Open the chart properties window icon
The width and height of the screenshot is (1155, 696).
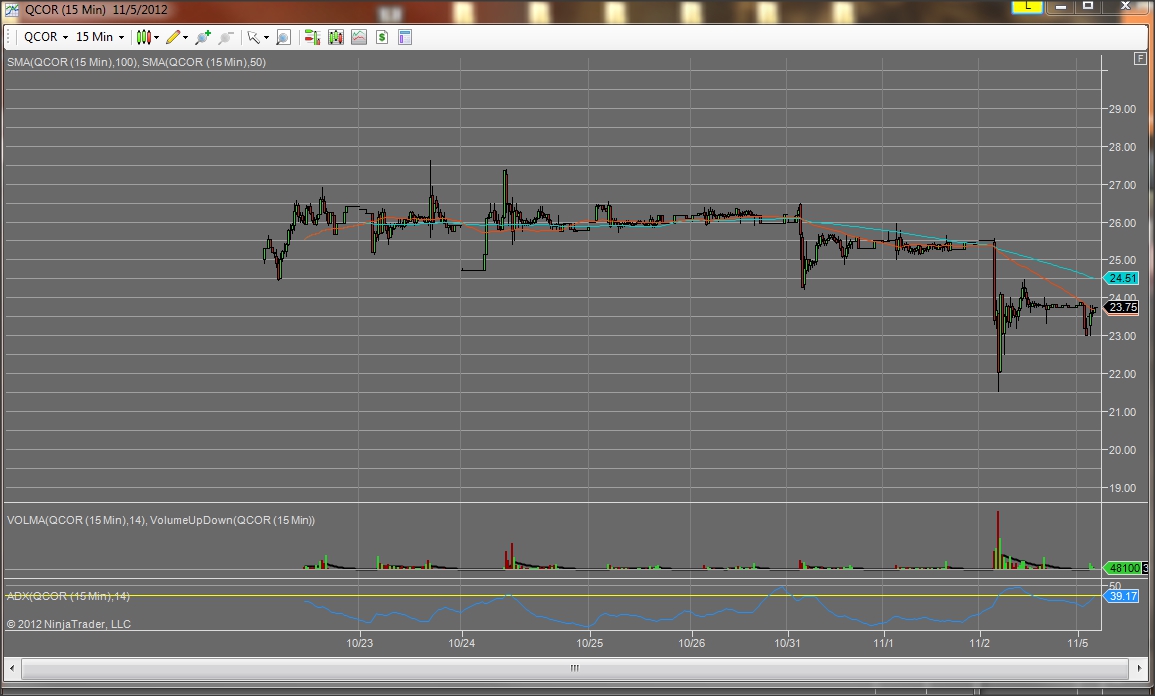click(404, 37)
